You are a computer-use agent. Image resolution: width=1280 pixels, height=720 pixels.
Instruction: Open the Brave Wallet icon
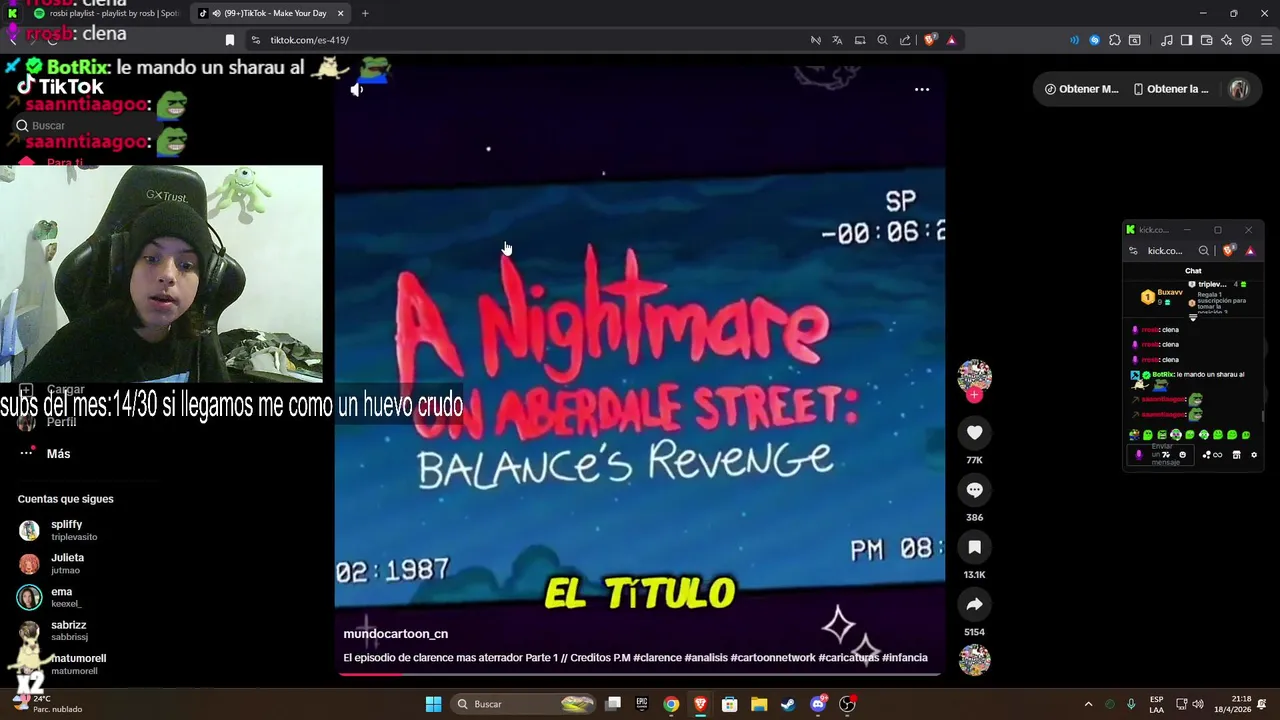coord(1206,40)
